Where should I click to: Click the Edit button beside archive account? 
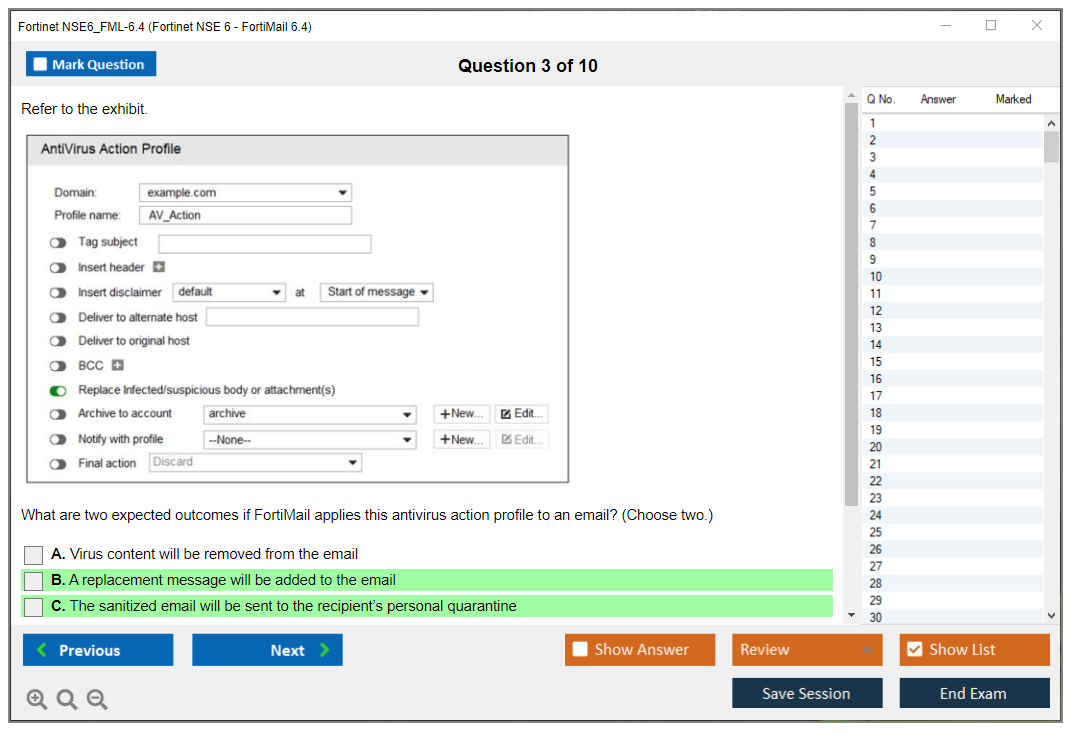pos(522,414)
